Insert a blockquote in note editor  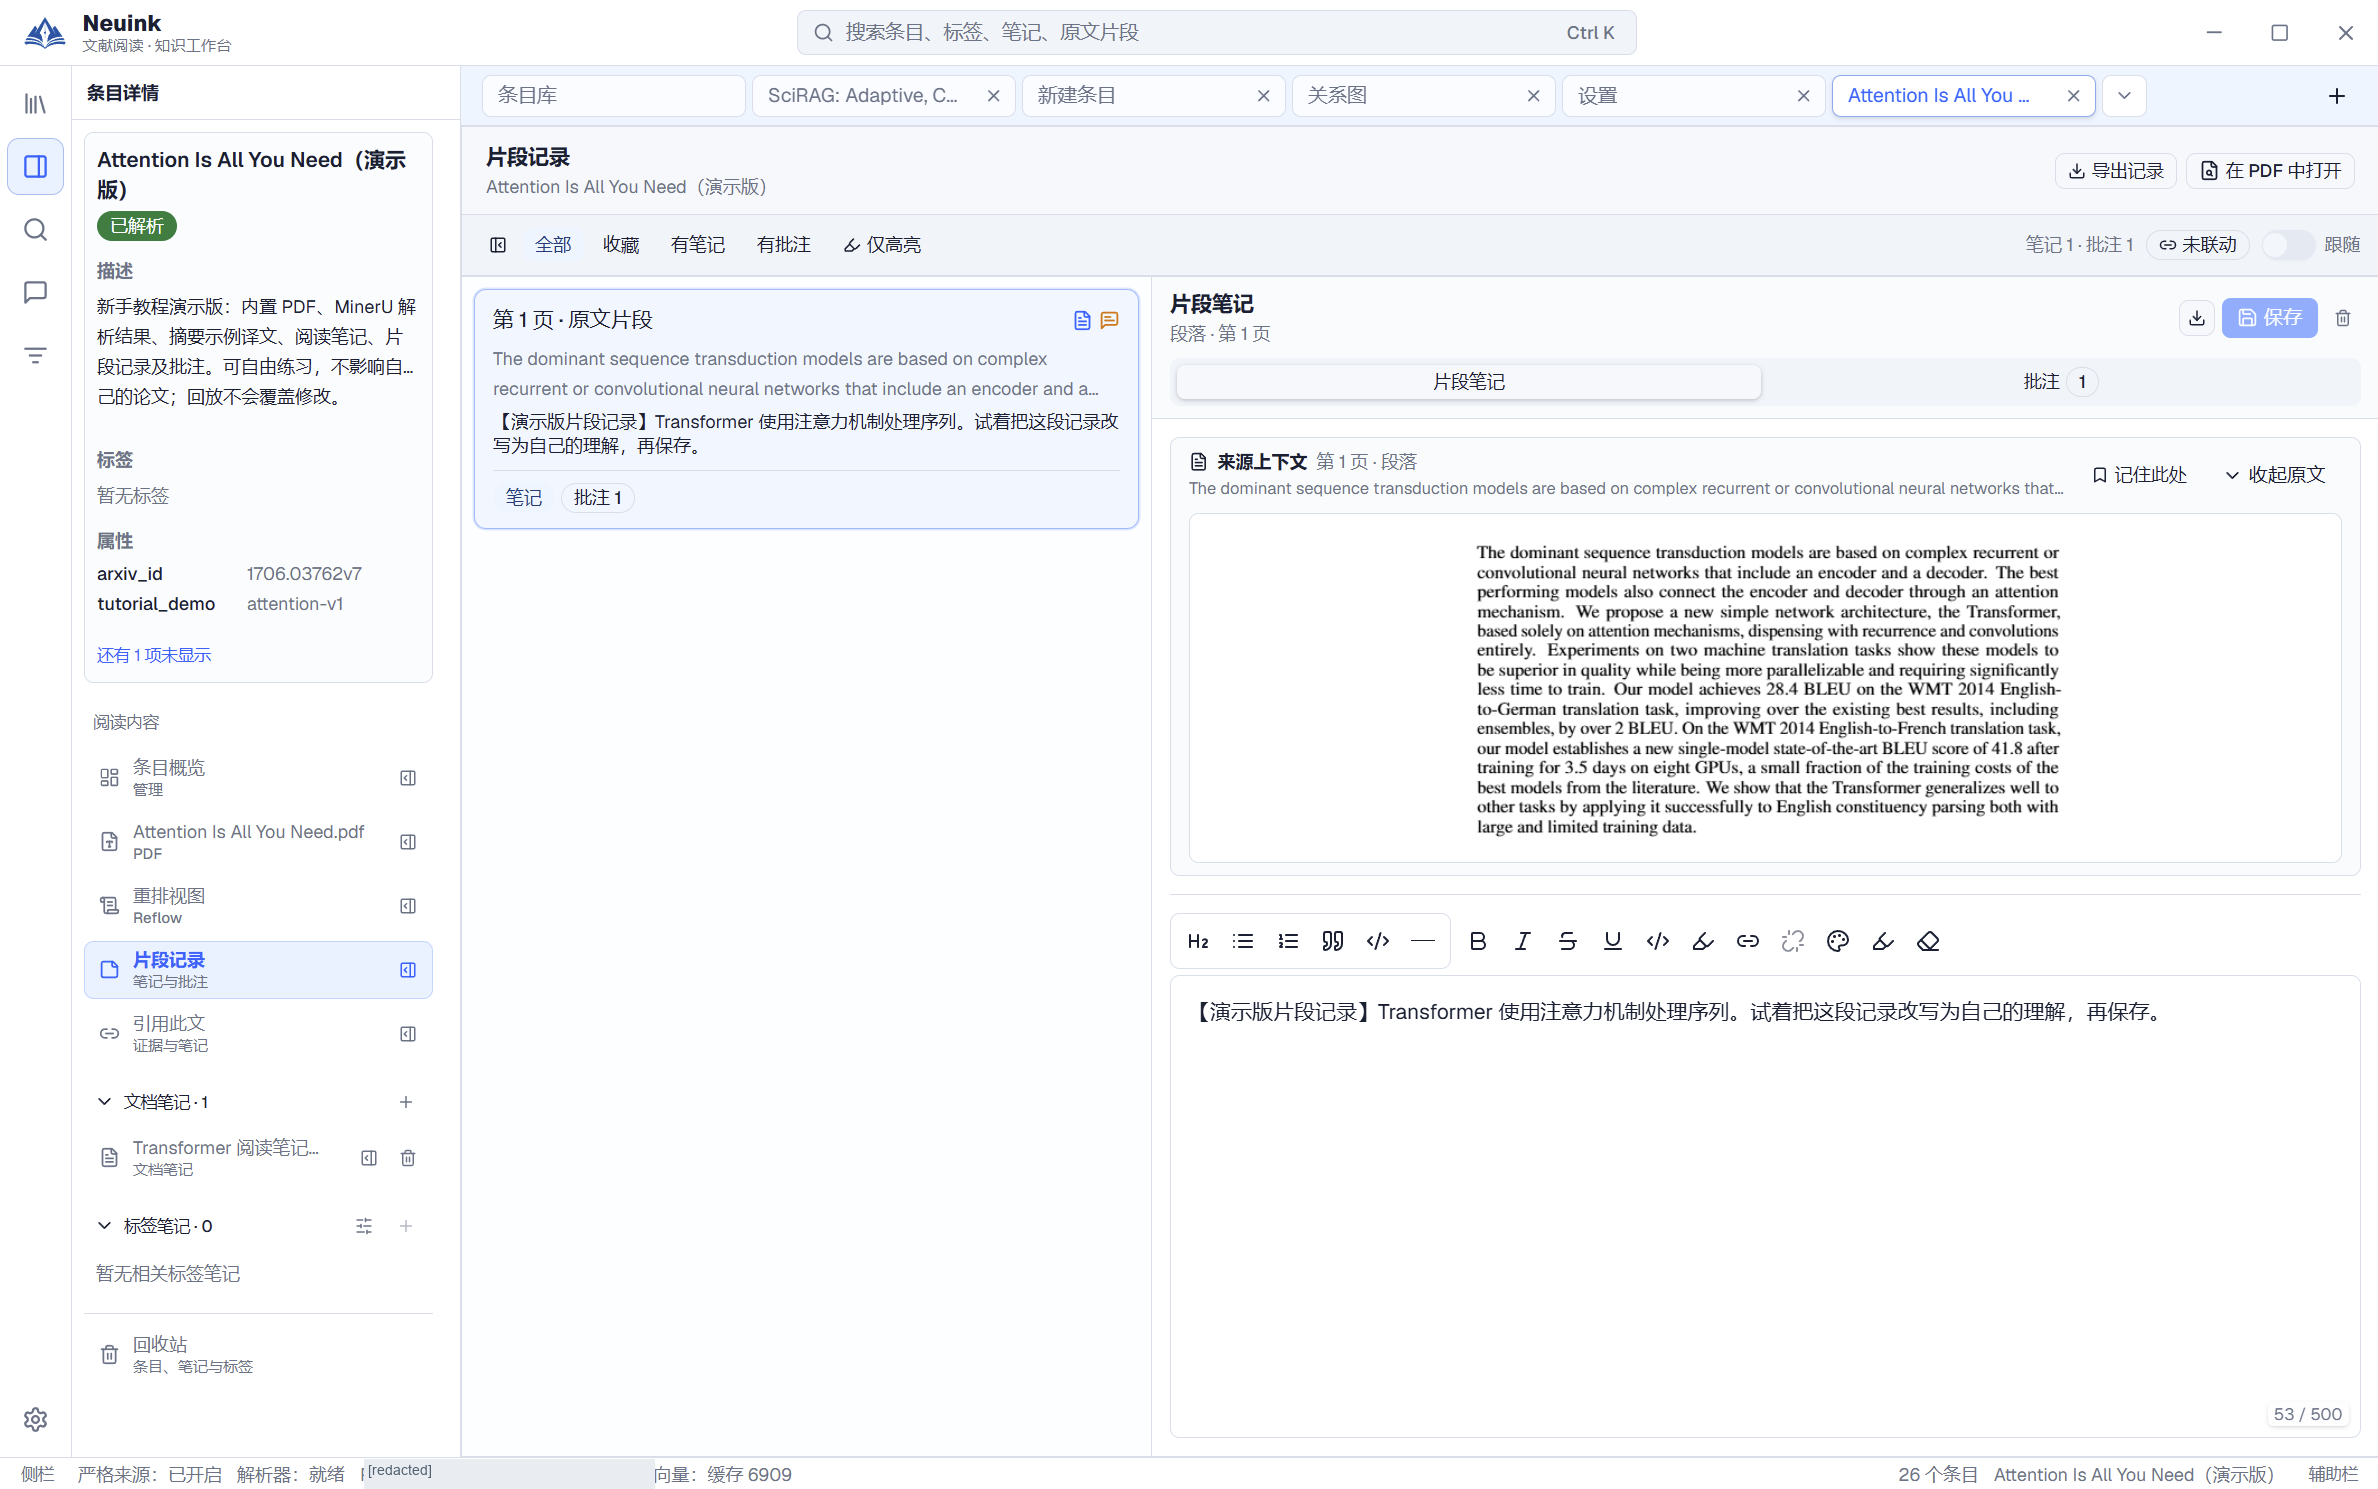click(x=1333, y=941)
